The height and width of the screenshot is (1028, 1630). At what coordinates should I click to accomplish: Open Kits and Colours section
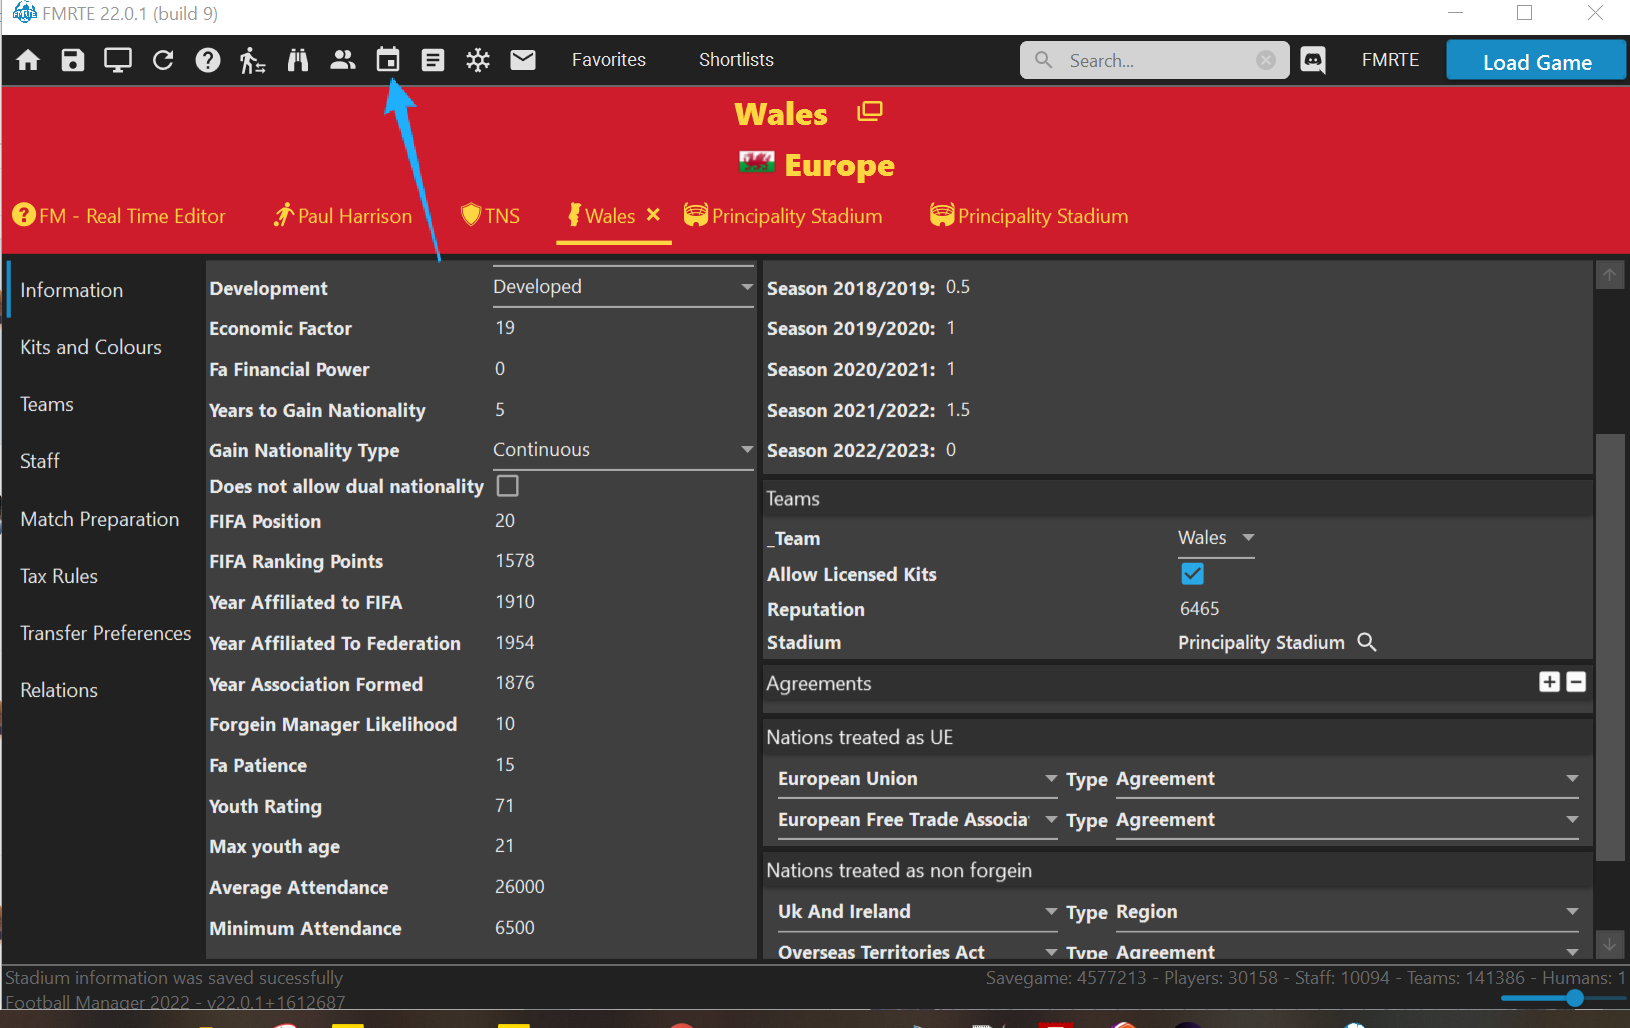coord(91,347)
